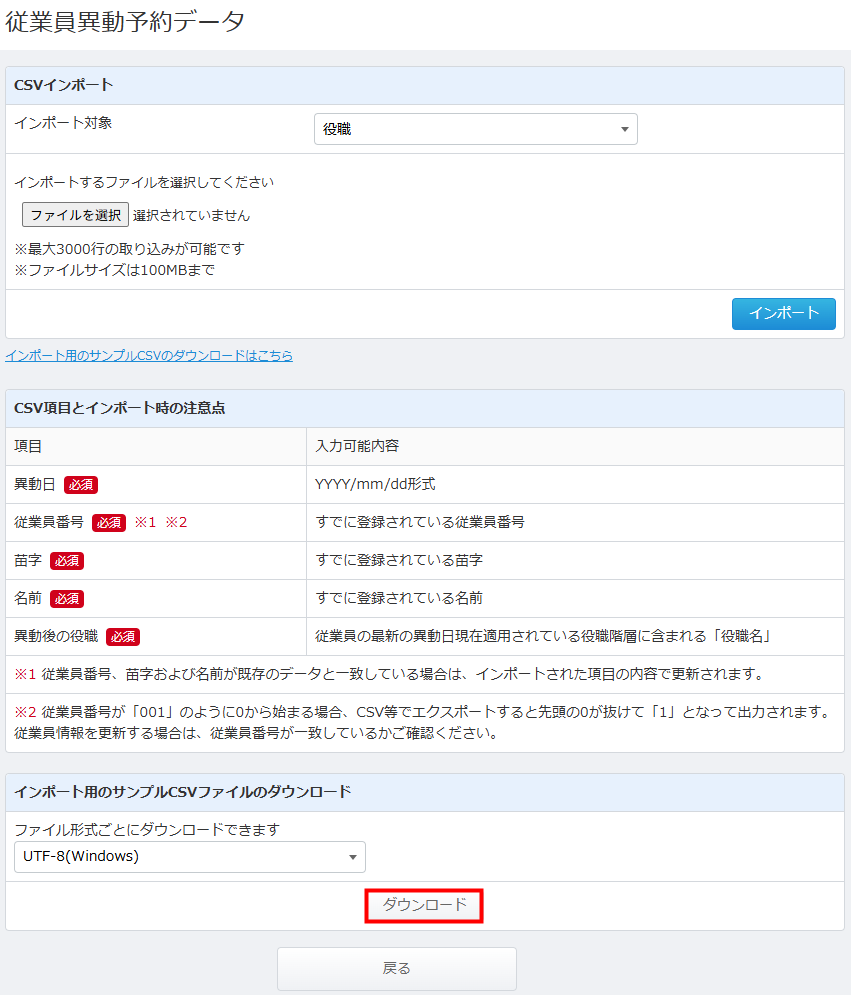The width and height of the screenshot is (851, 995).
Task: Click the 必須 badge beside 名前
Action: 67,599
